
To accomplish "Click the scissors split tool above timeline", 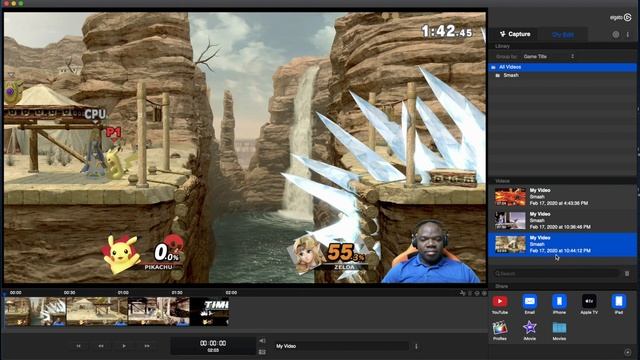I will pyautogui.click(x=462, y=293).
